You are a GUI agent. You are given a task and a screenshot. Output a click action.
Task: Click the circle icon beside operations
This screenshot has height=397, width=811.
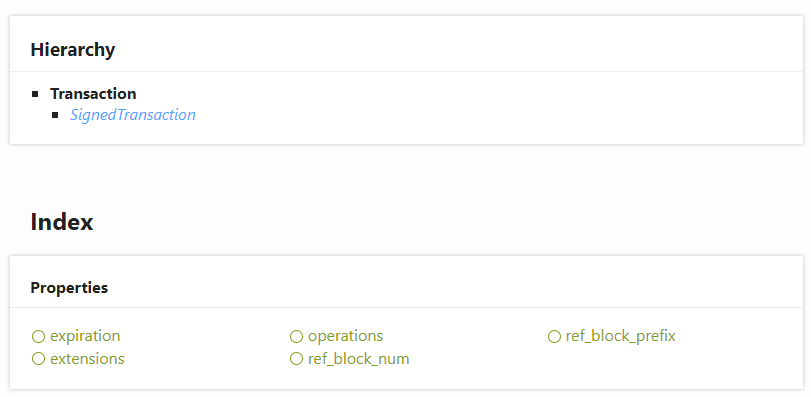tap(296, 337)
